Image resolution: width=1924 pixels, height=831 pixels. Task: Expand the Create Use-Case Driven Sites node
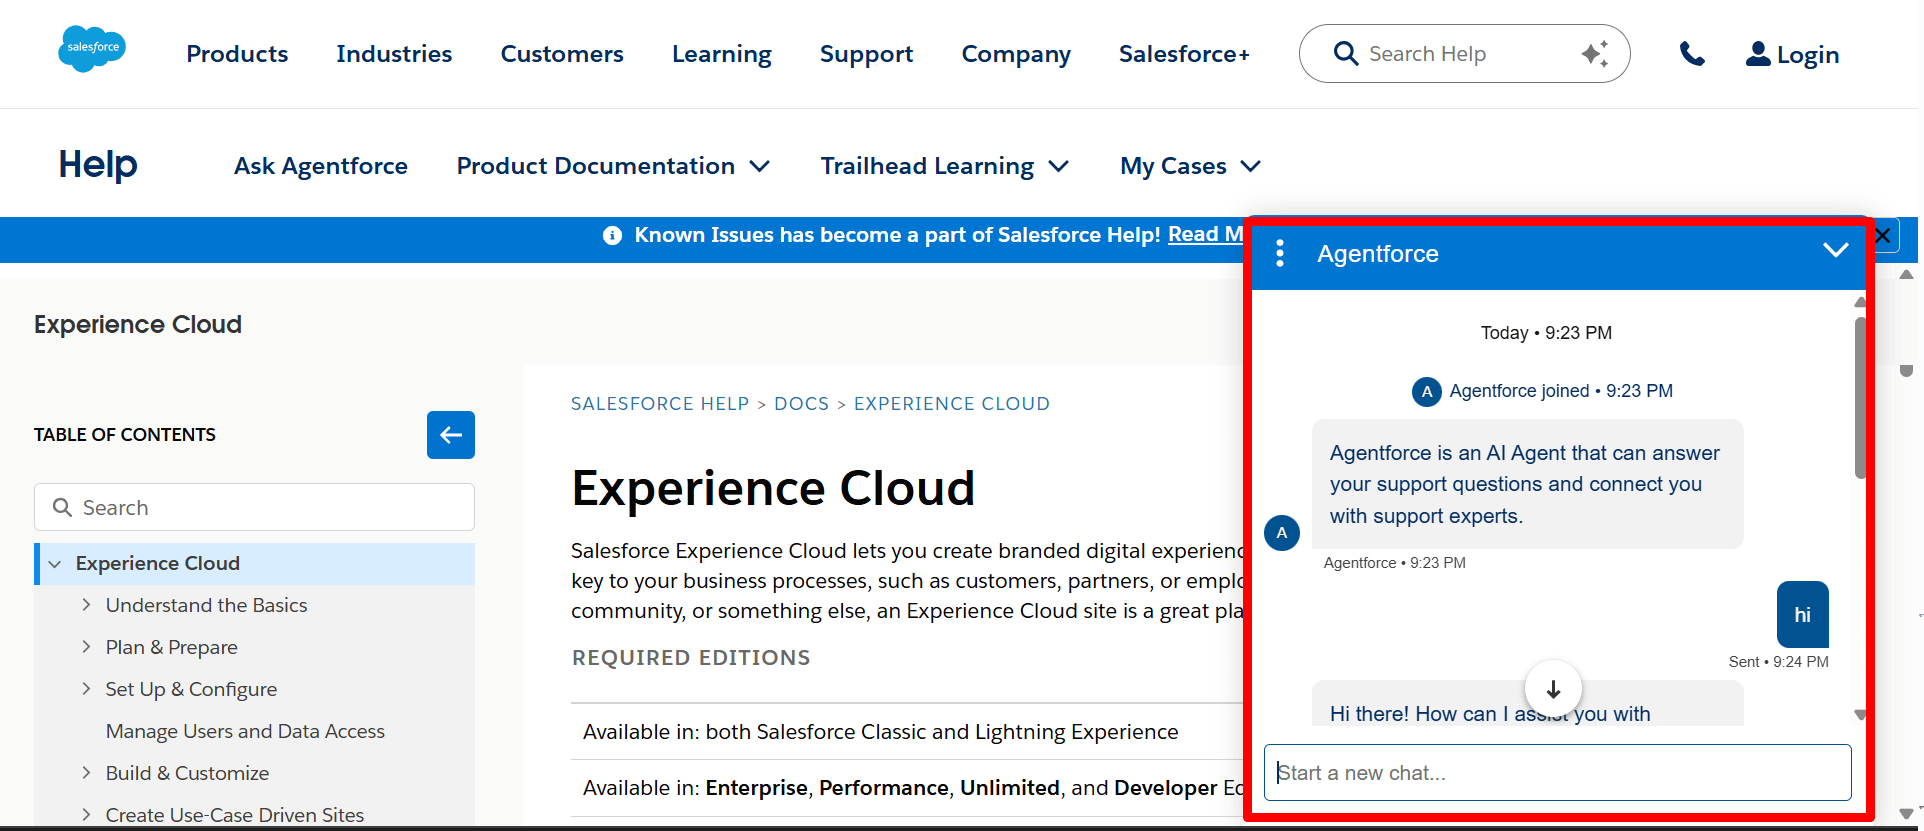coord(86,815)
